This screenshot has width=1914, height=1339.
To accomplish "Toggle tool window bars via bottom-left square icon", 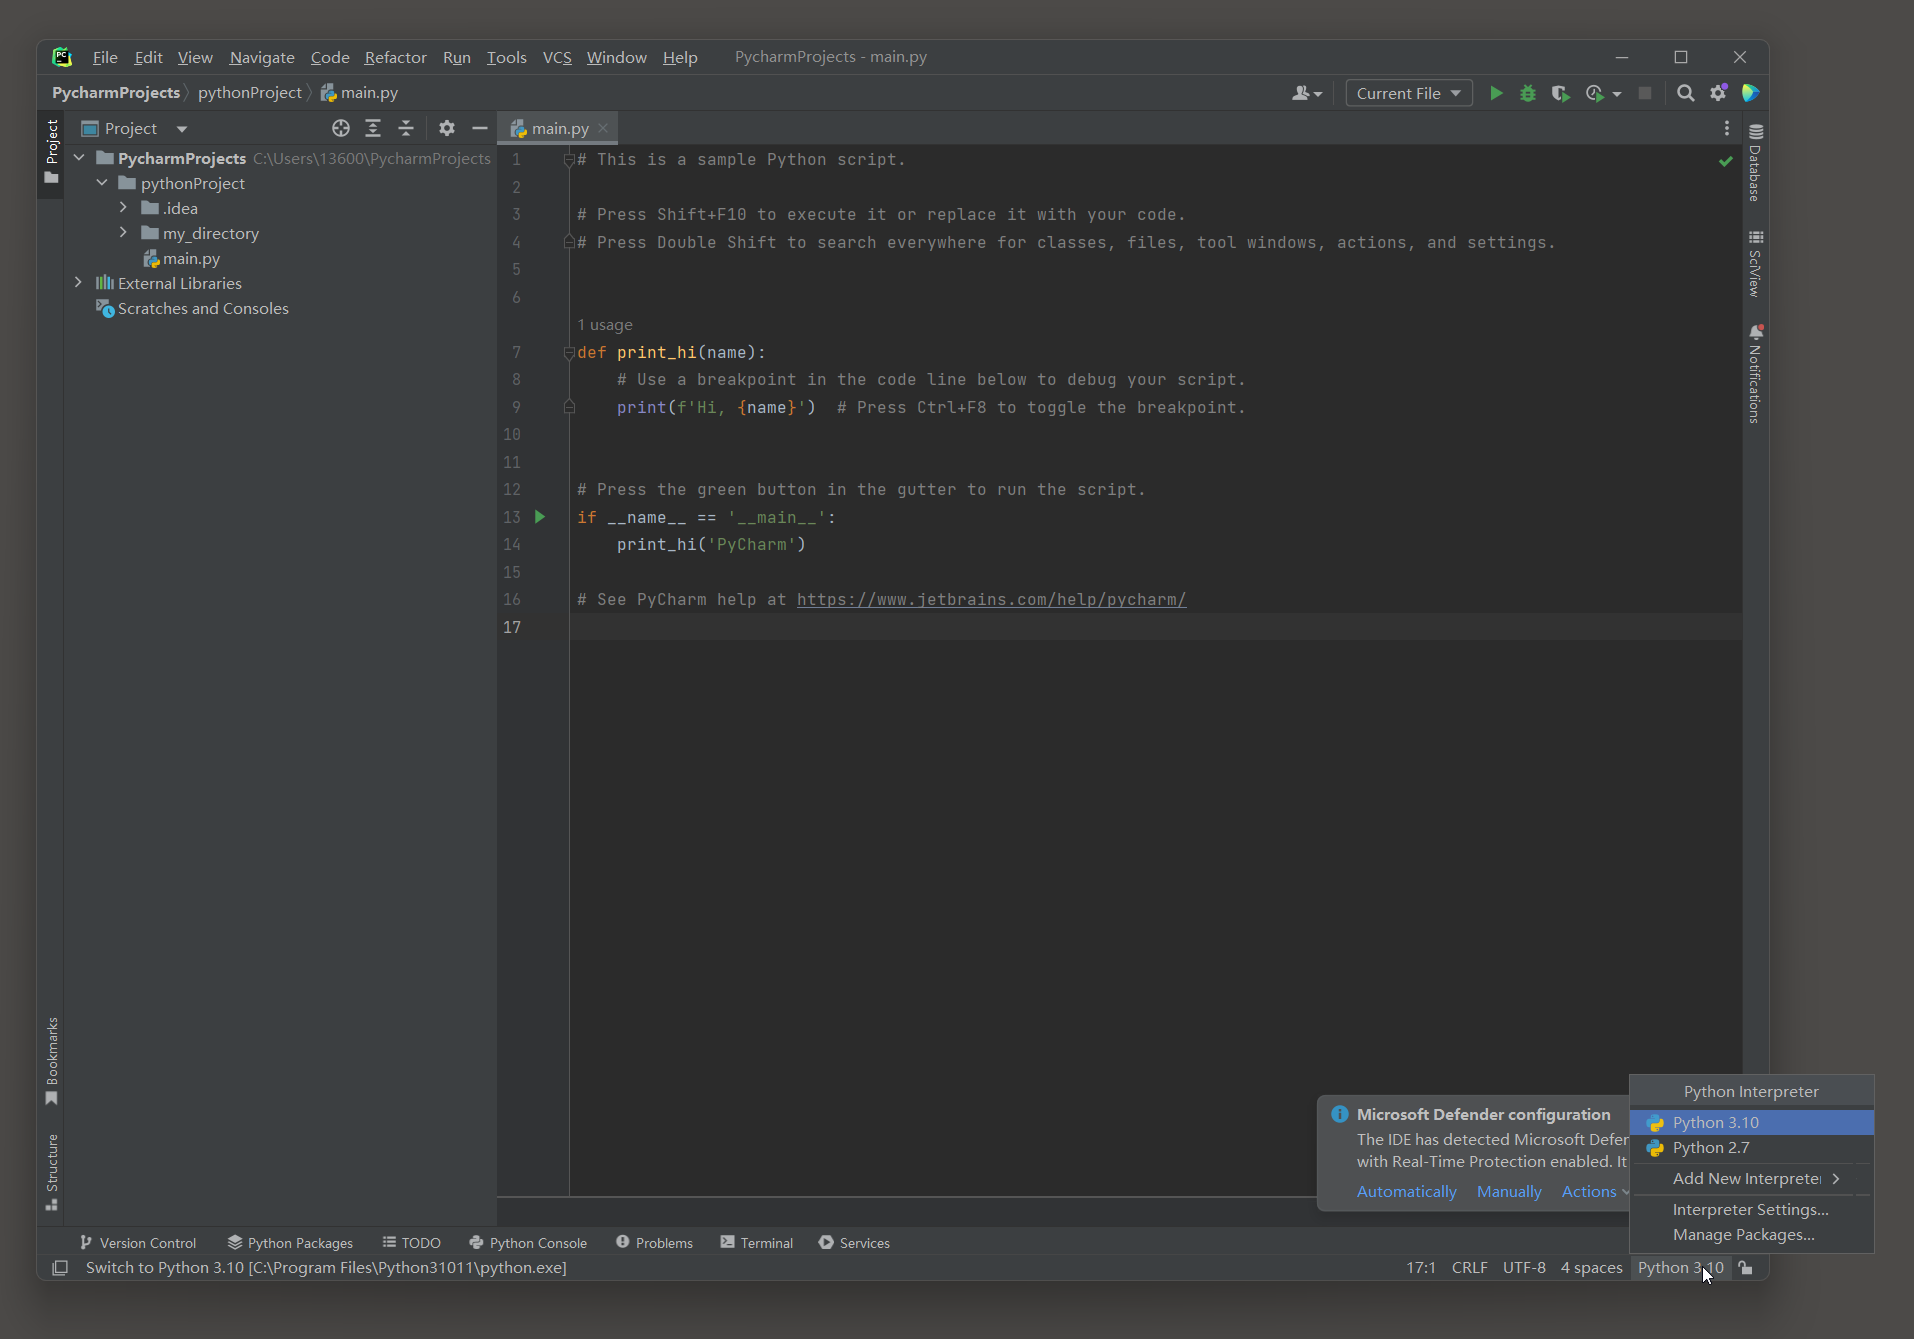I will (60, 1268).
